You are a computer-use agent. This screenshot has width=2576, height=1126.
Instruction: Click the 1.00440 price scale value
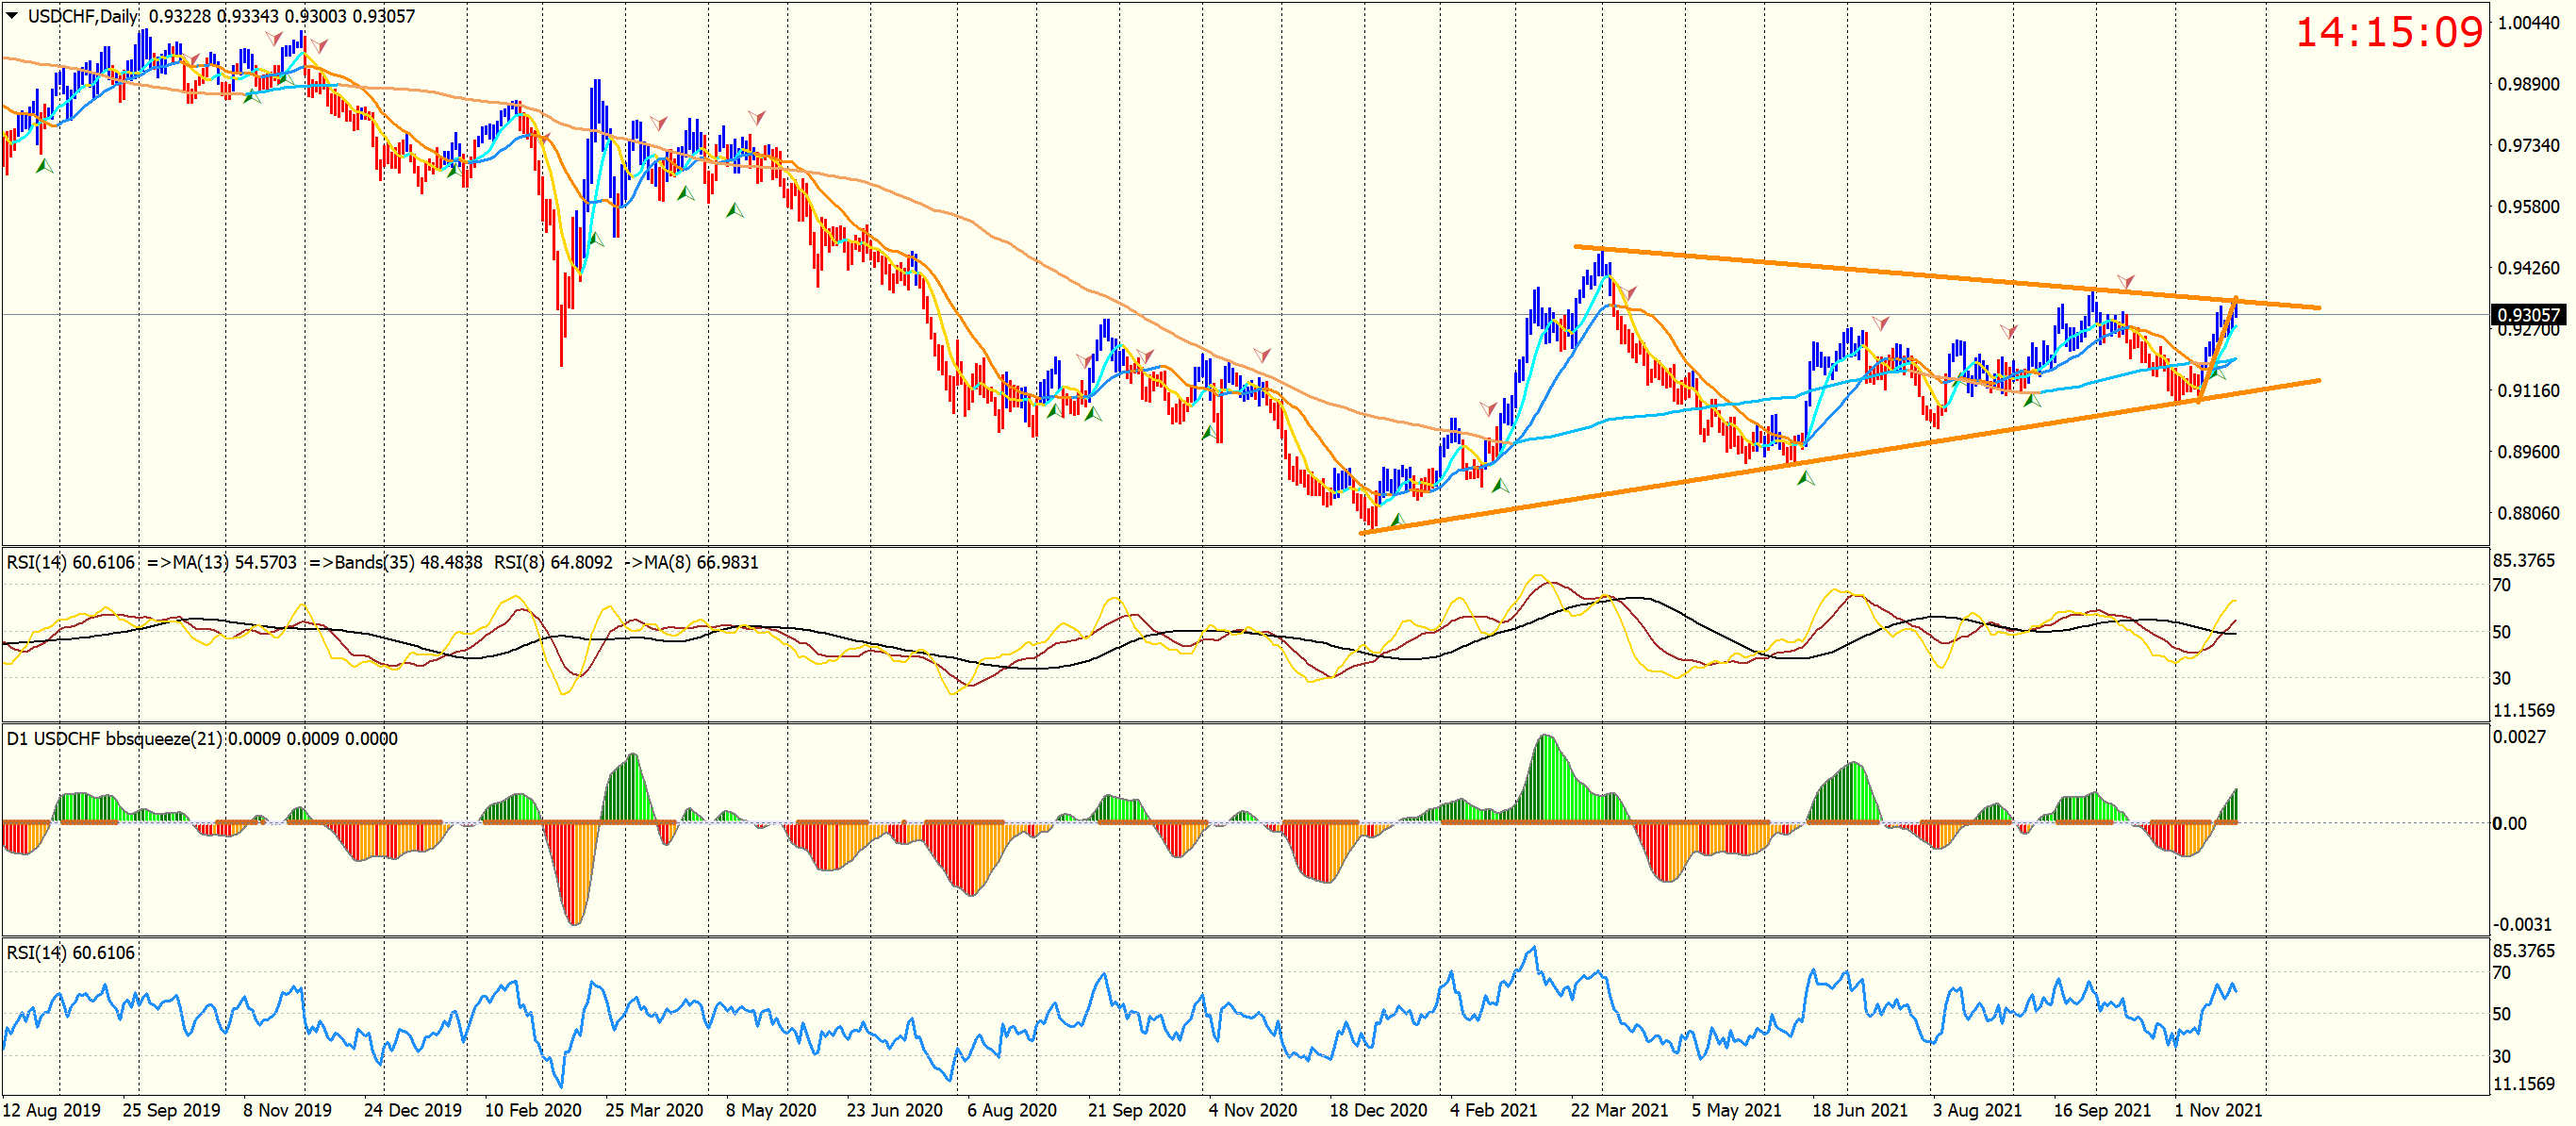(2528, 23)
